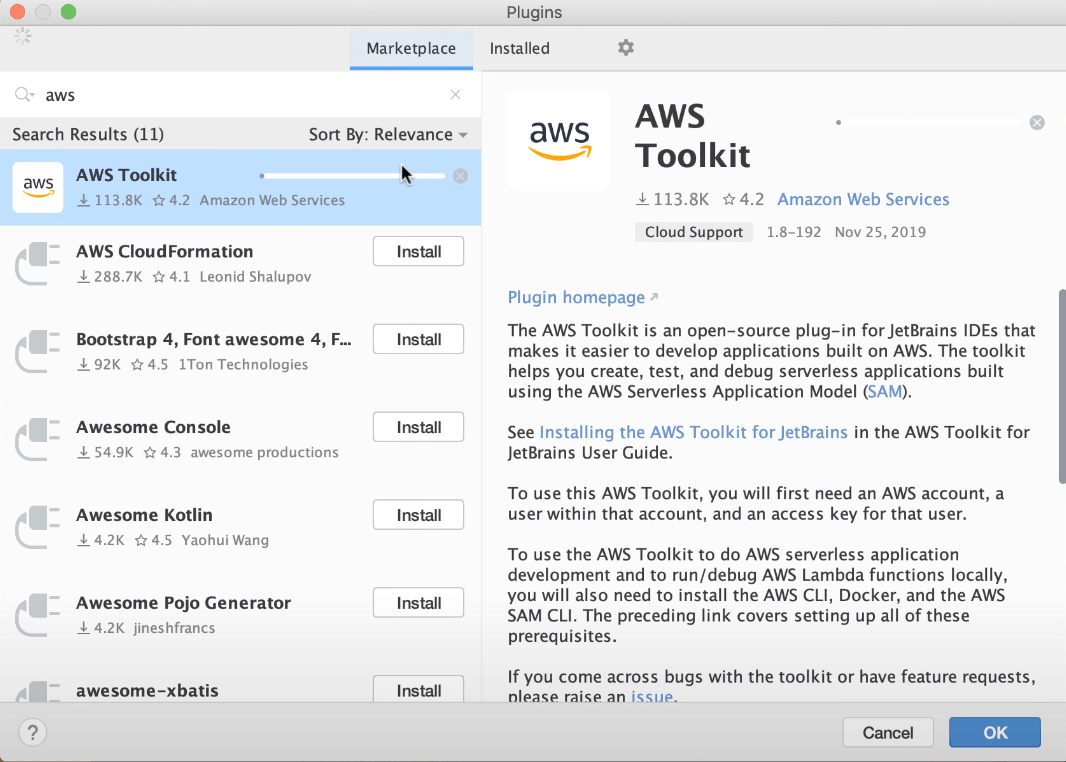Click the AWS Toolkit icon in results list
1066x762 pixels.
point(37,187)
